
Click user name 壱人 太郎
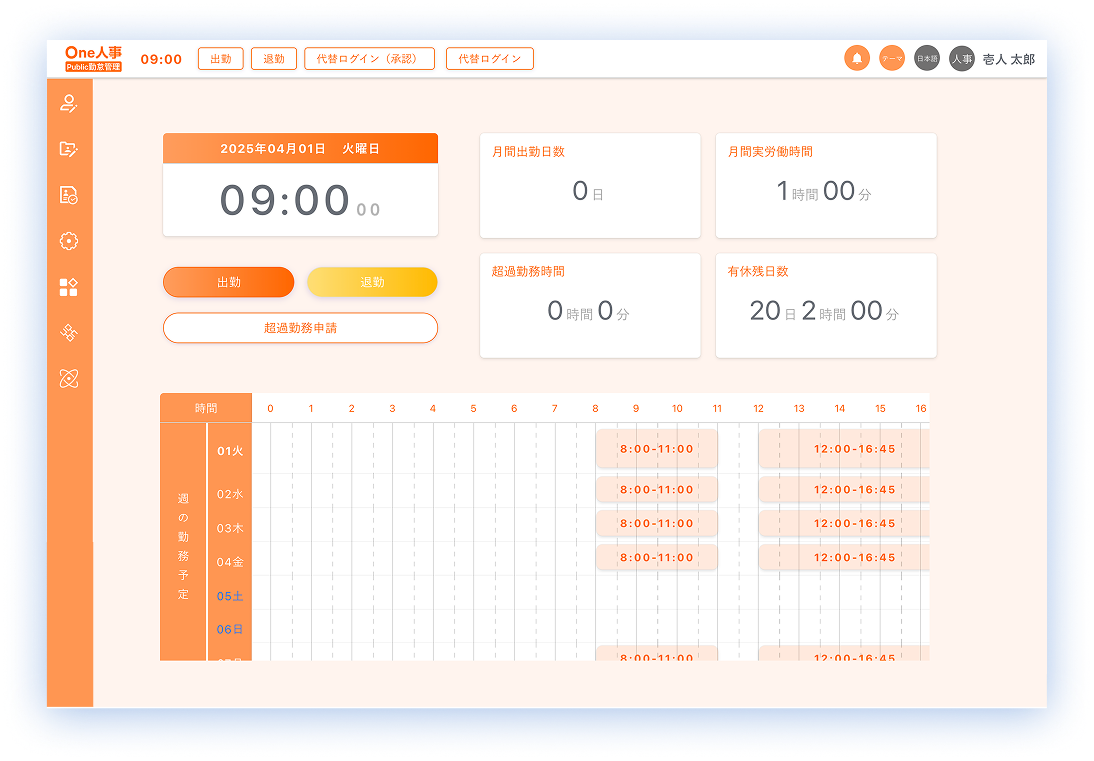click(1008, 59)
